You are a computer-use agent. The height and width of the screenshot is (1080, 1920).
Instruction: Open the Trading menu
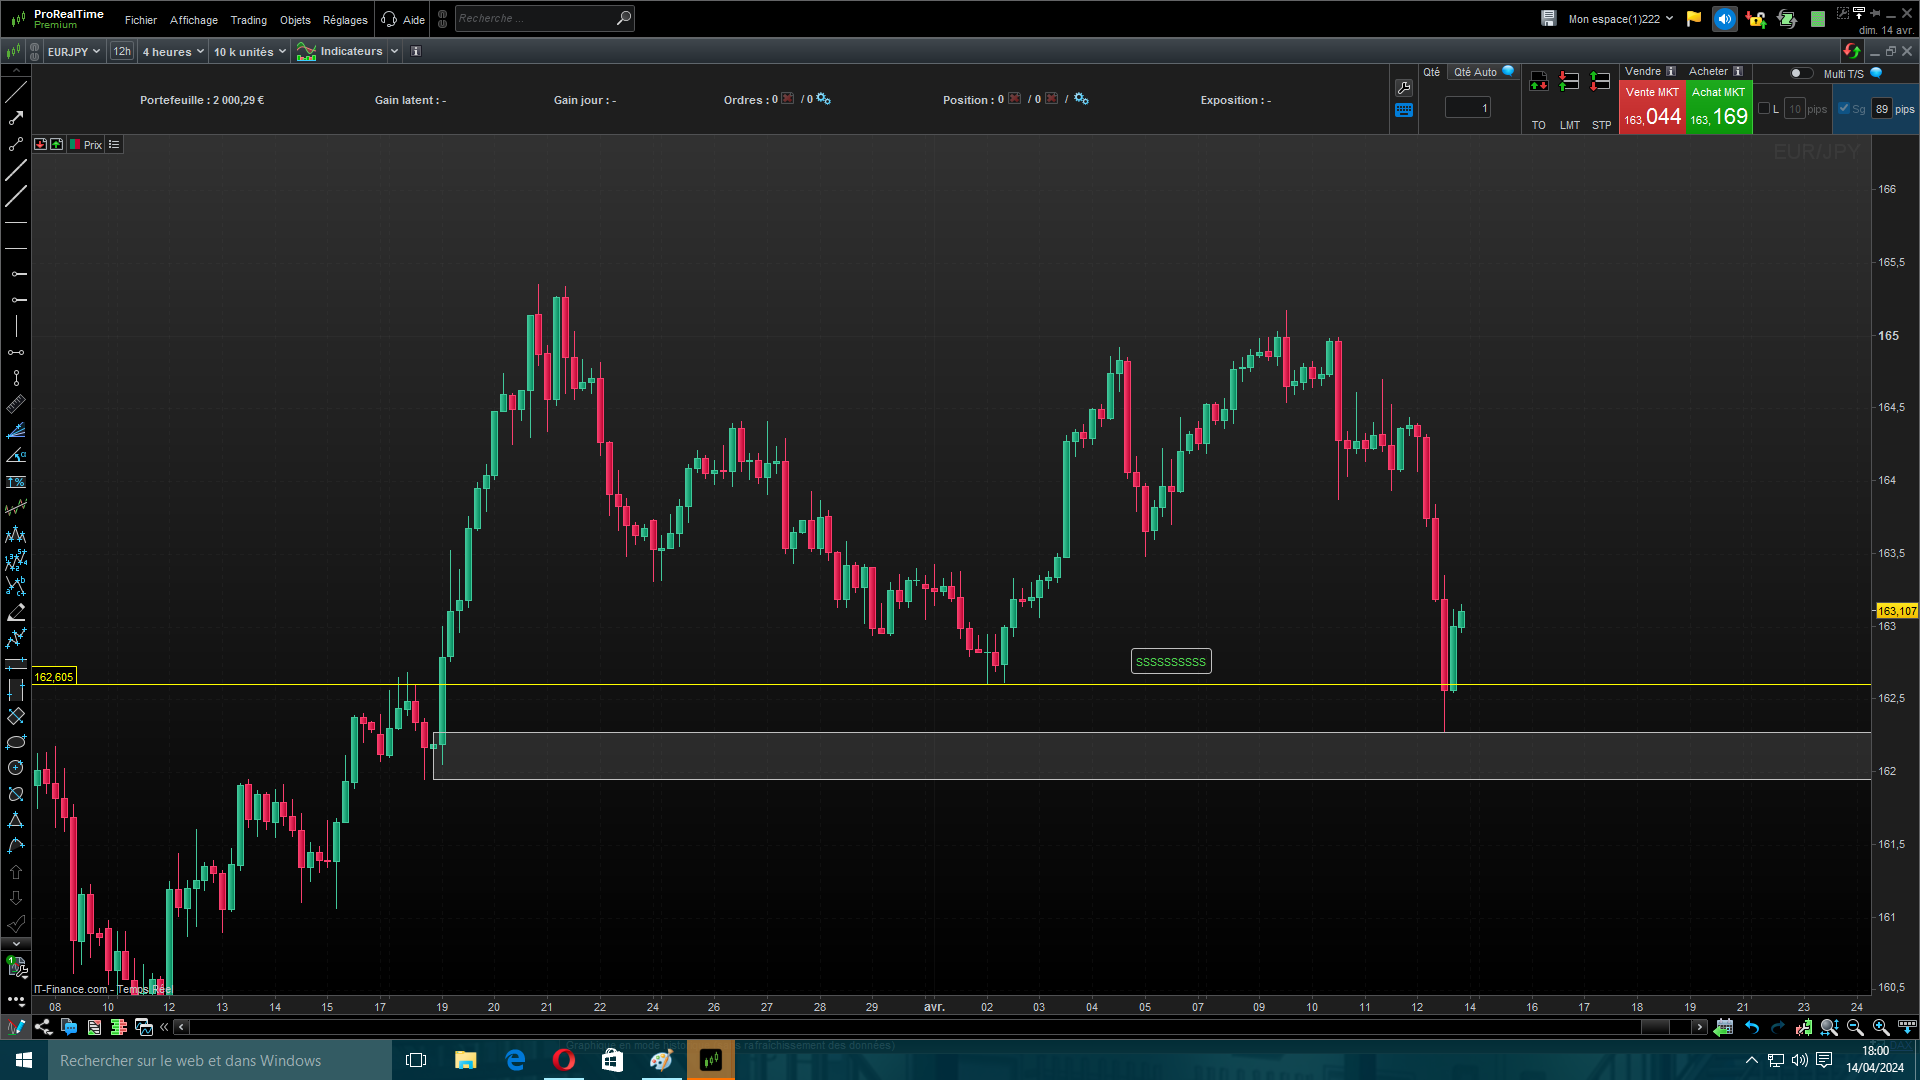click(x=248, y=20)
